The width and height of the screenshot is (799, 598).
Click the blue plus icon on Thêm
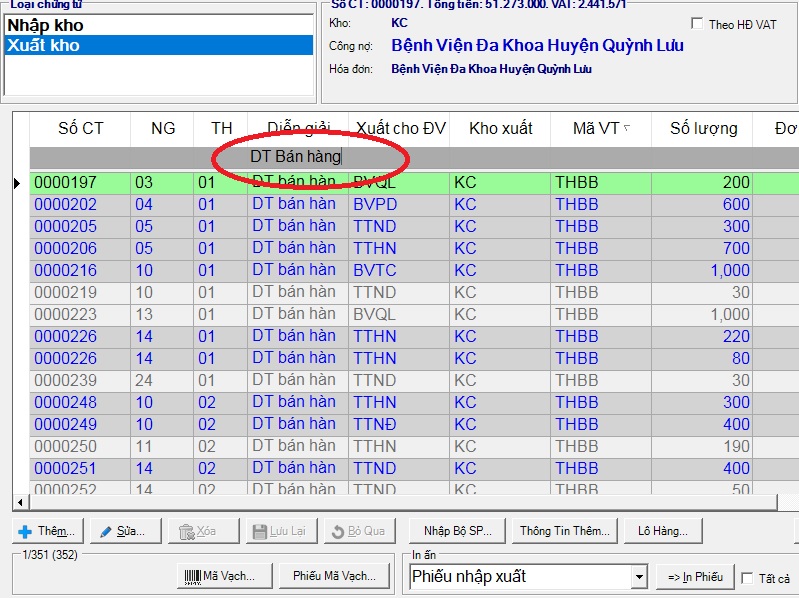point(24,532)
